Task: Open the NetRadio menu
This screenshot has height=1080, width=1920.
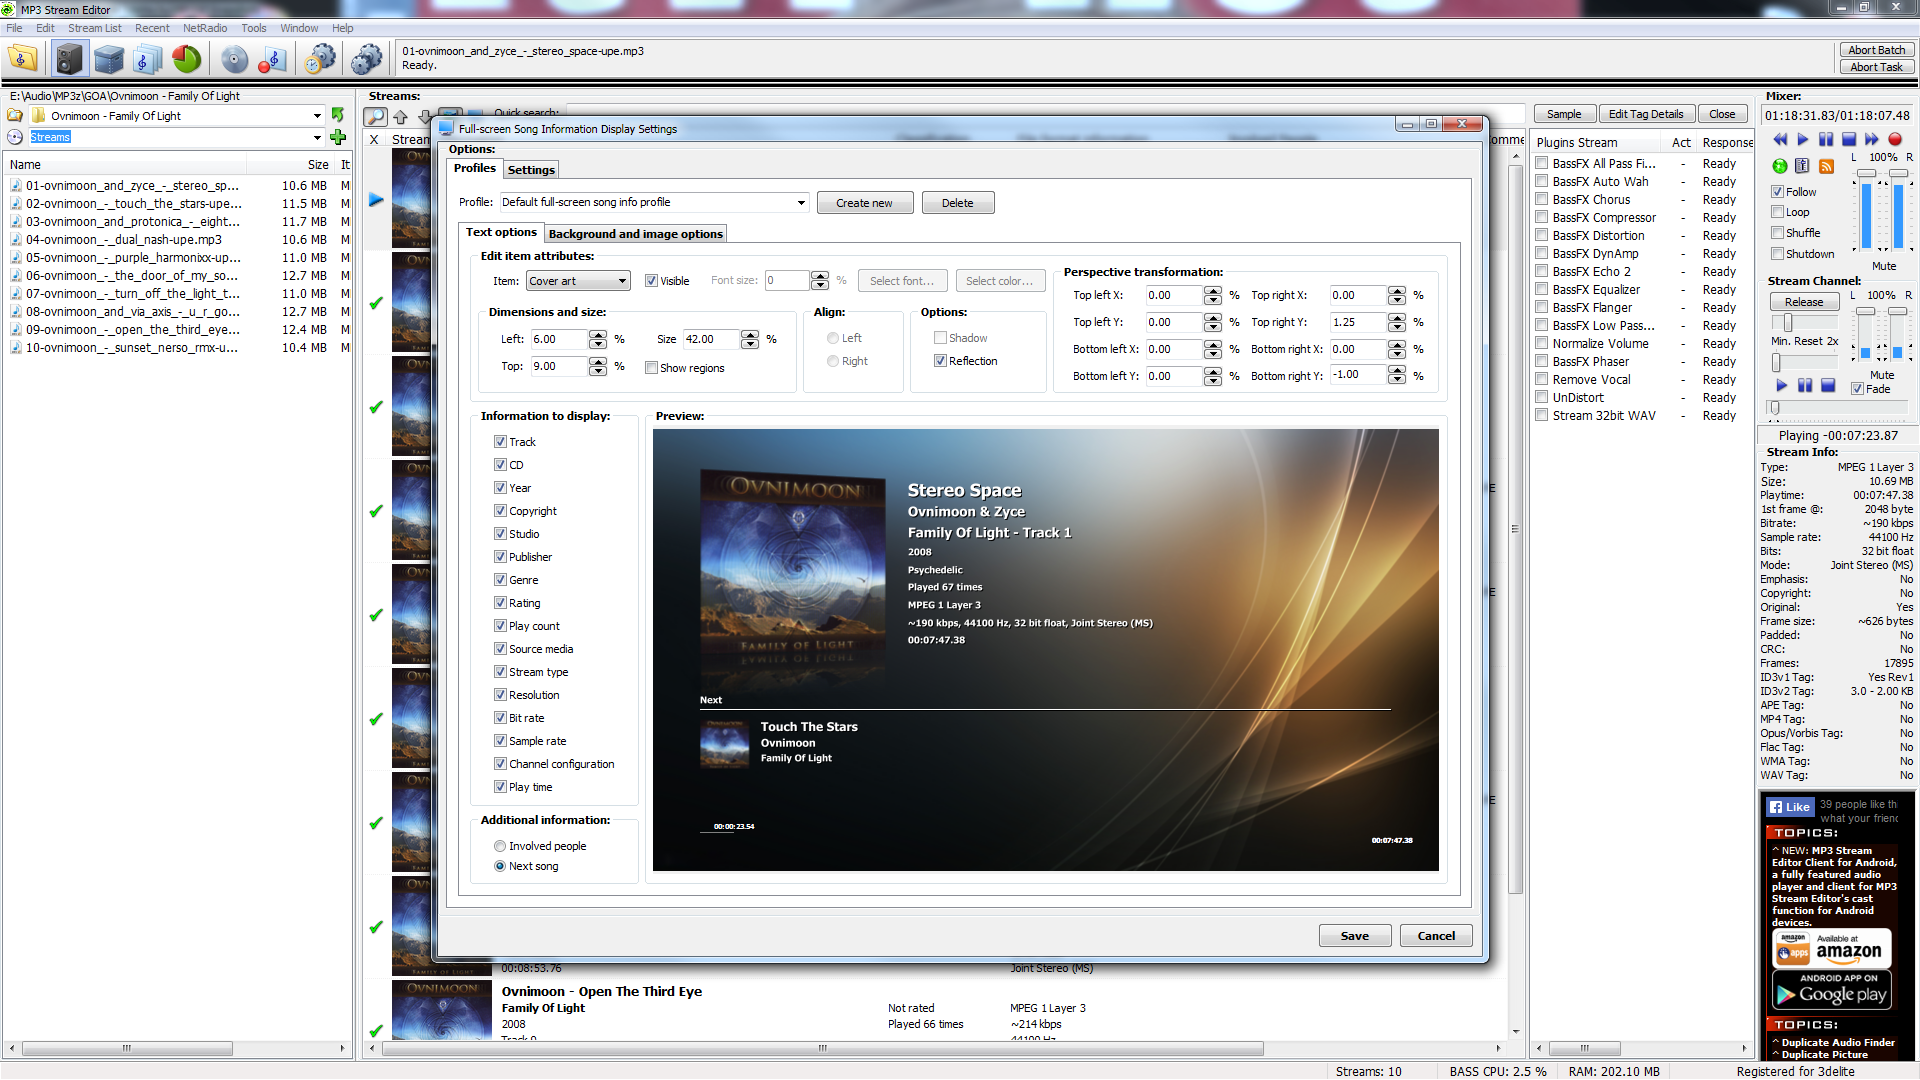Action: [x=205, y=27]
